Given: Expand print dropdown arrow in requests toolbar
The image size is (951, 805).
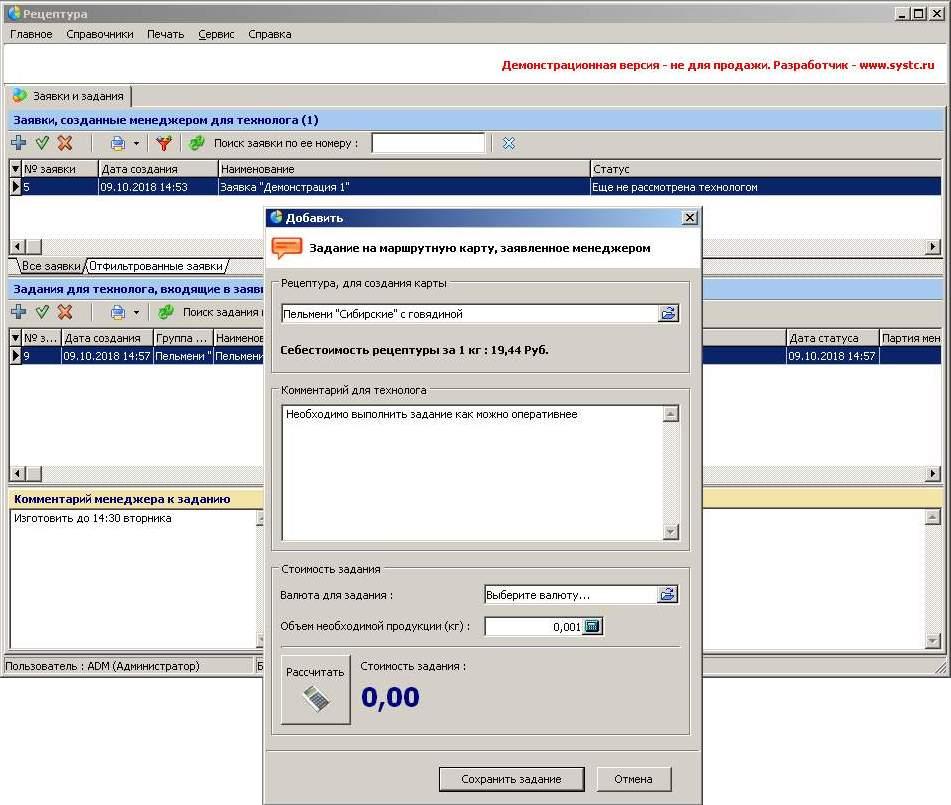Looking at the screenshot, I should 136,144.
